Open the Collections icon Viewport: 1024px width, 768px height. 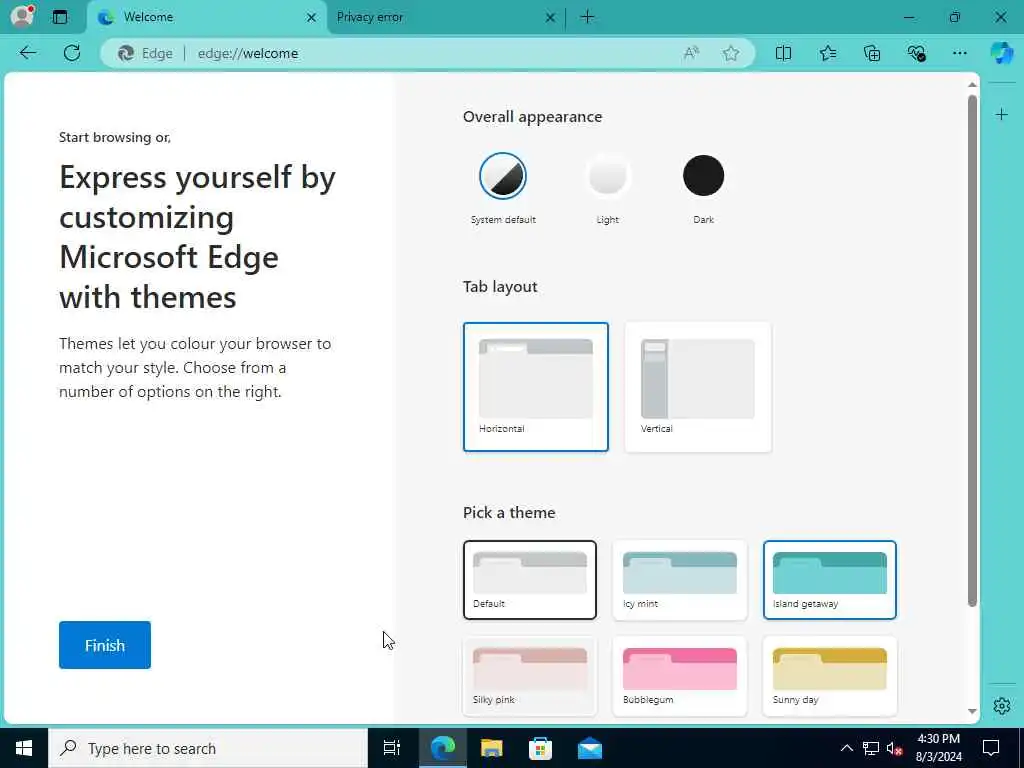(x=872, y=53)
